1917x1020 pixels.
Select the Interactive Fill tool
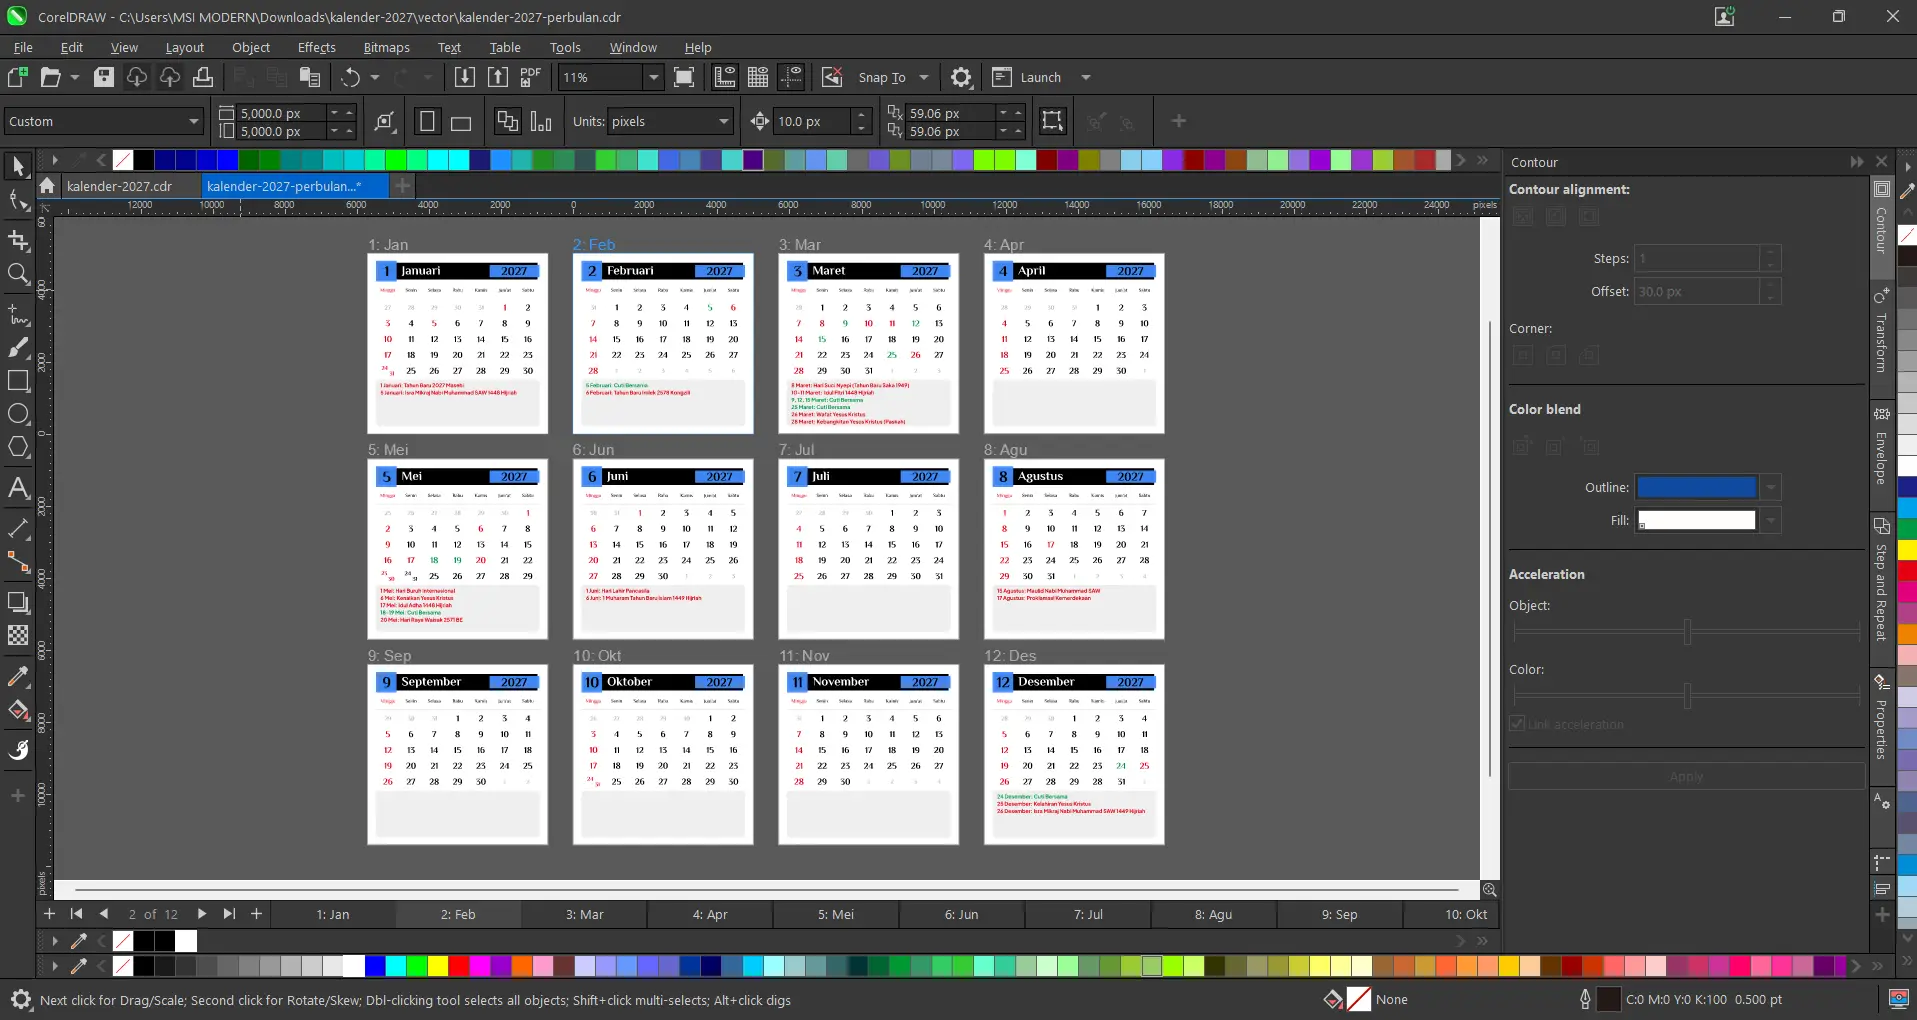coord(18,711)
